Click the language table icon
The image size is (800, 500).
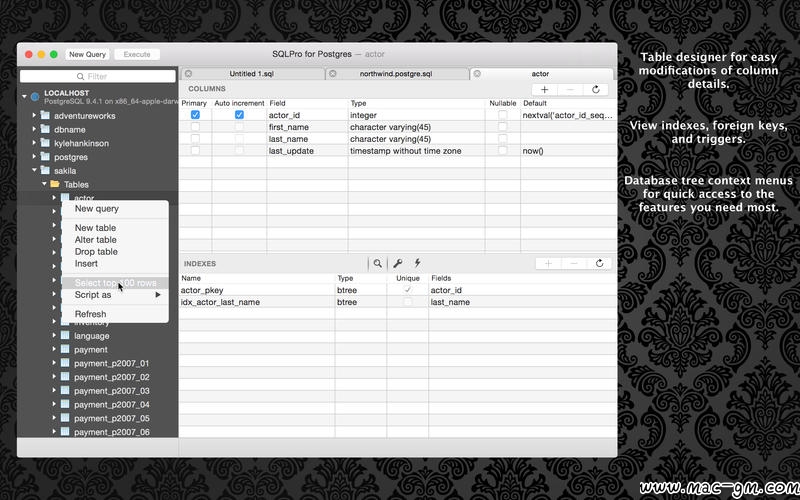pyautogui.click(x=65, y=335)
